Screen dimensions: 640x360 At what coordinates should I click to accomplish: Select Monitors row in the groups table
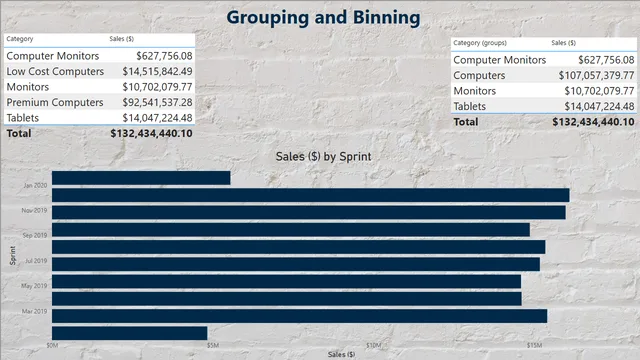tap(544, 91)
